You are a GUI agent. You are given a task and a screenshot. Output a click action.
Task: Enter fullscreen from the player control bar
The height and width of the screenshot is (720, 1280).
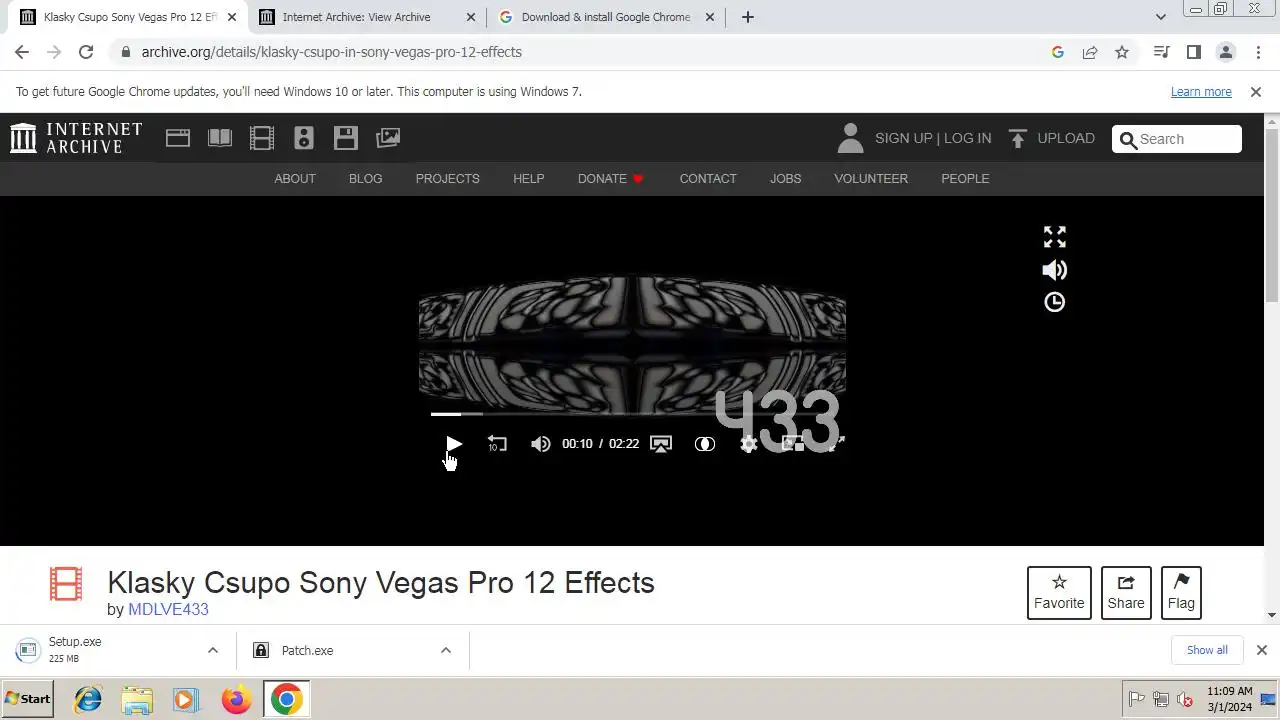point(836,444)
